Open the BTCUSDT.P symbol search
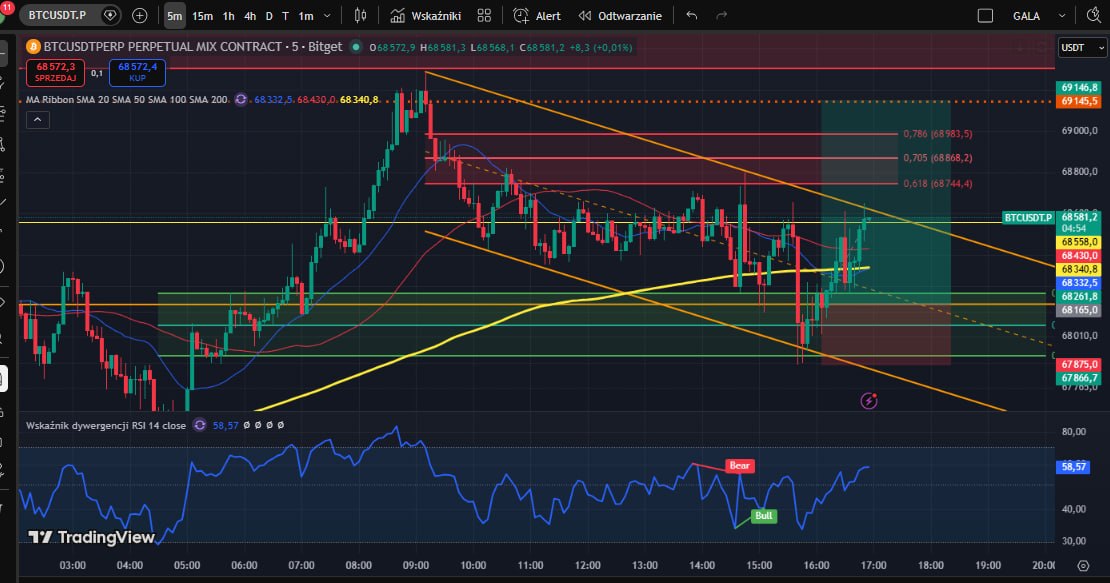The width and height of the screenshot is (1110, 583). click(57, 15)
